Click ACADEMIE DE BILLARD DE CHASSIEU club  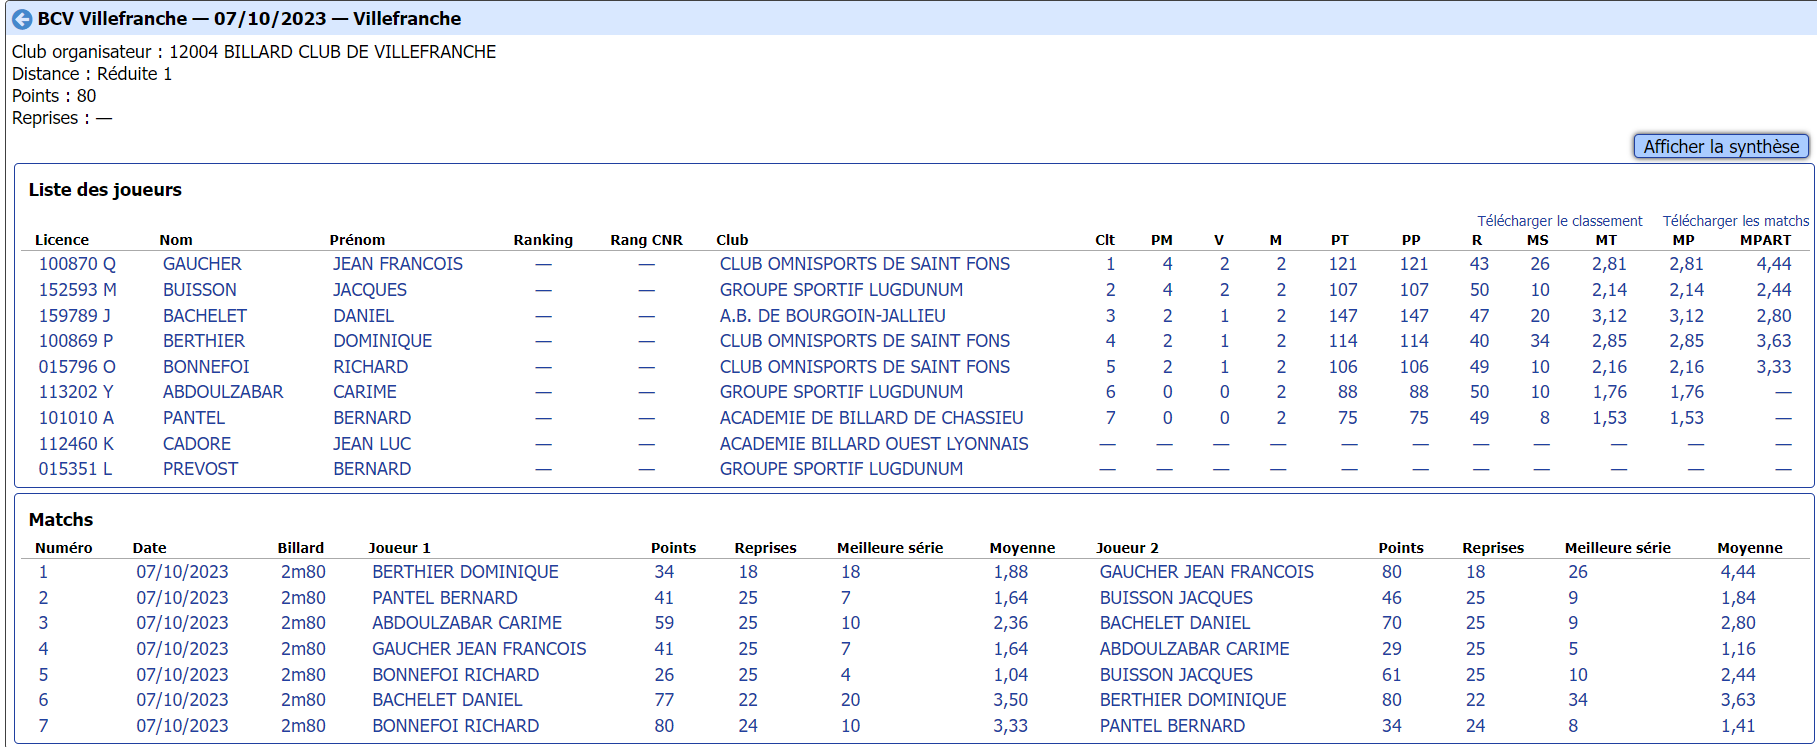871,418
